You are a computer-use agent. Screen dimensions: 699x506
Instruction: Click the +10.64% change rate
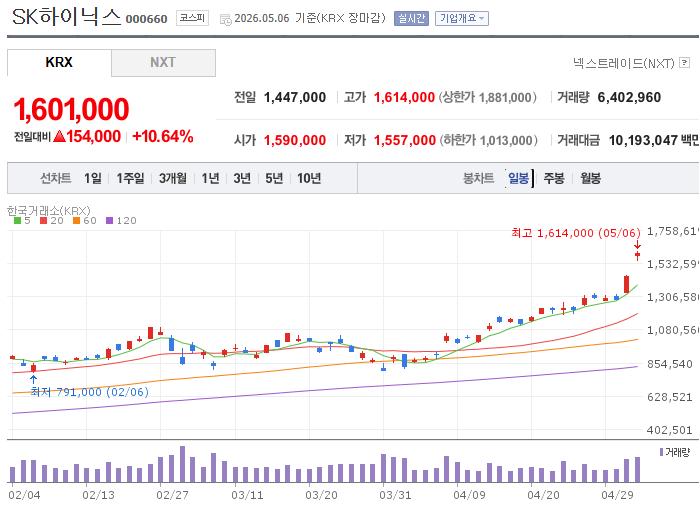click(163, 136)
